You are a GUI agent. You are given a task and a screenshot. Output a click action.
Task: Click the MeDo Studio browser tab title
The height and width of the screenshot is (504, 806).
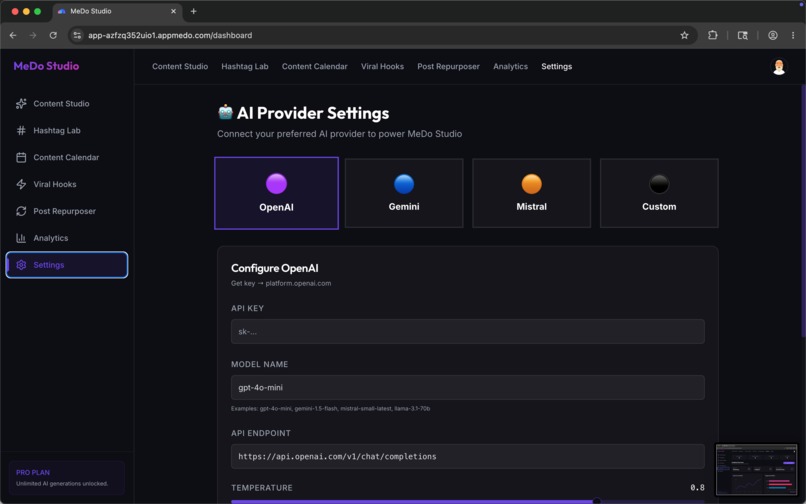click(x=90, y=11)
